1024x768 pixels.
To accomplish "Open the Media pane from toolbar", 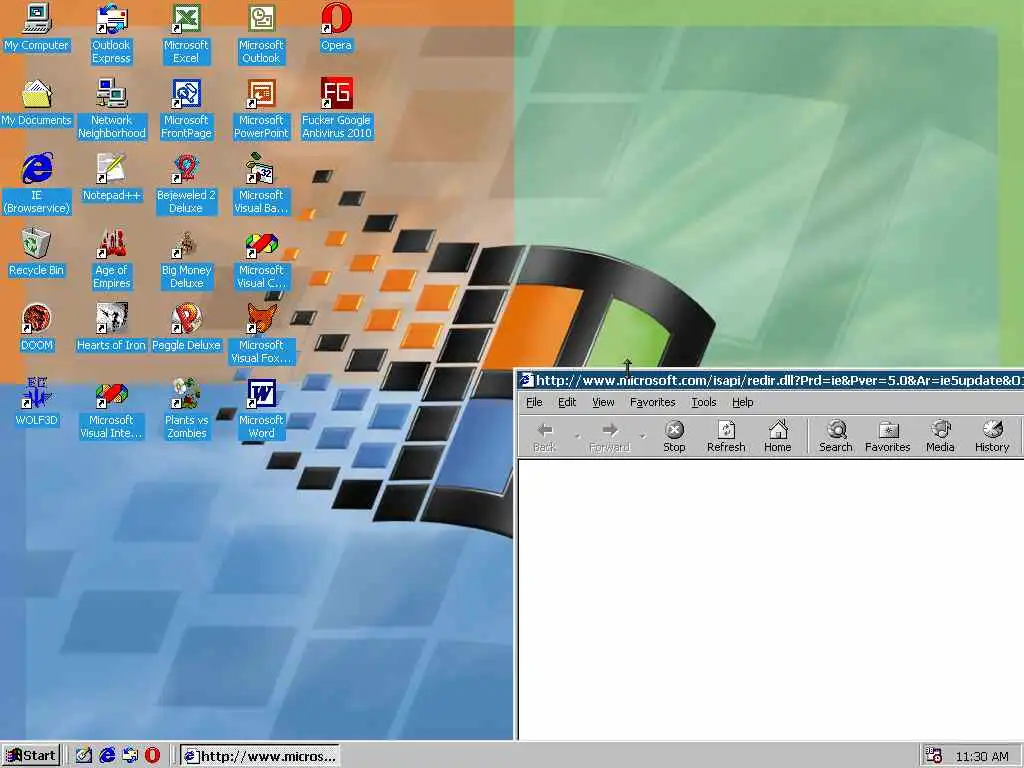I will tap(940, 436).
